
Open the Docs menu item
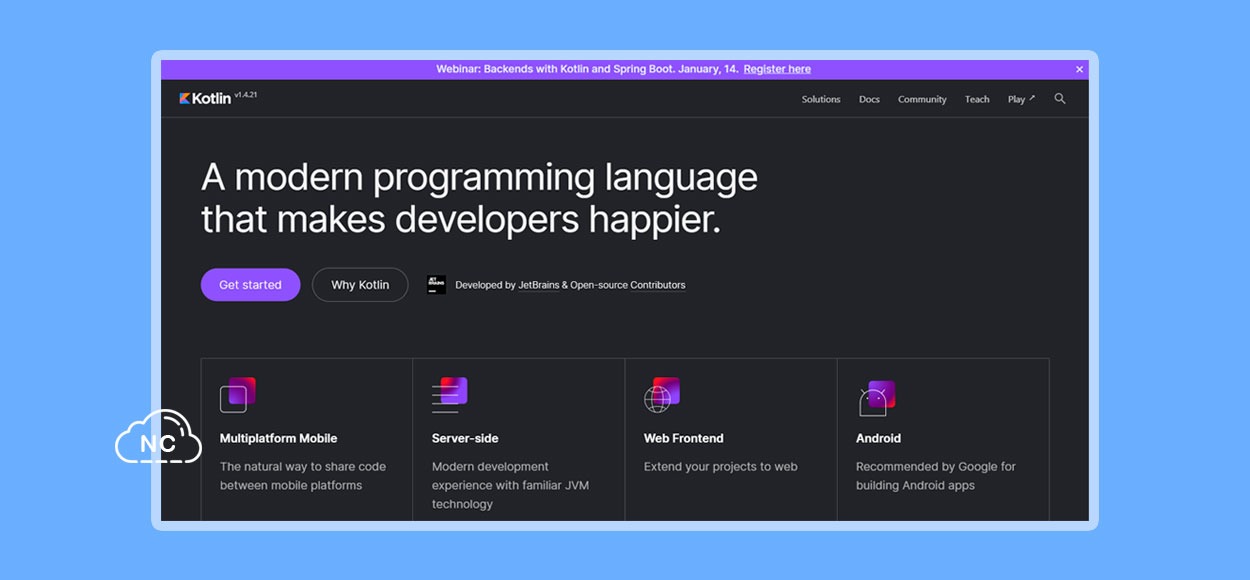click(869, 99)
